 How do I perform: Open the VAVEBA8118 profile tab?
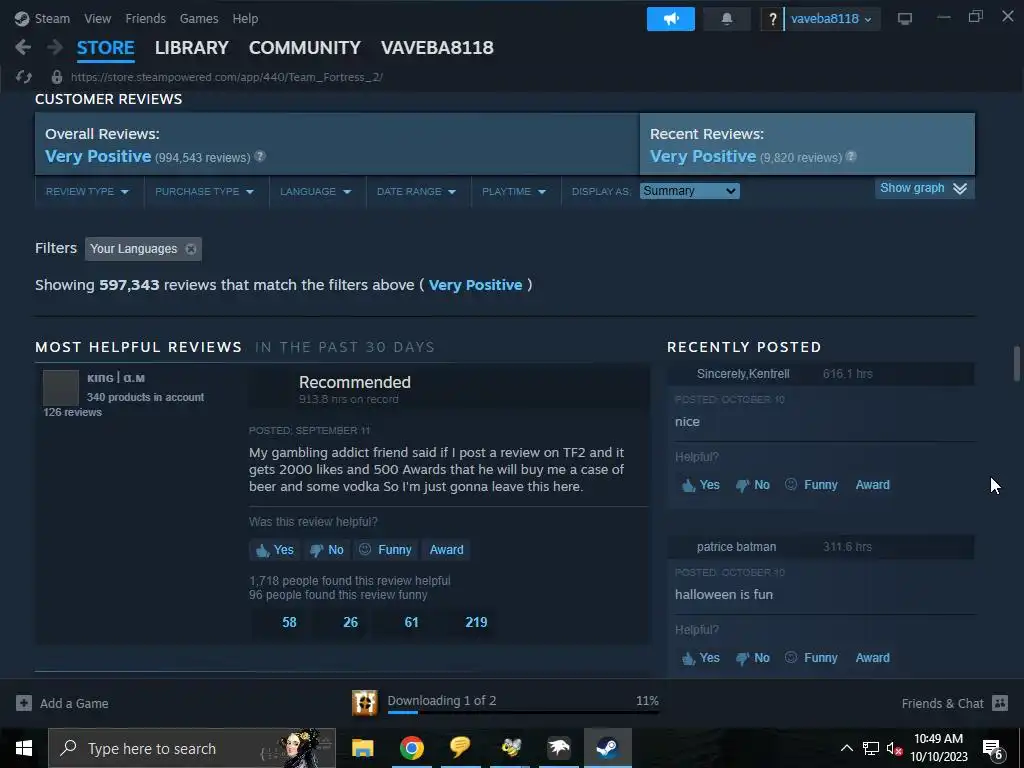[438, 48]
